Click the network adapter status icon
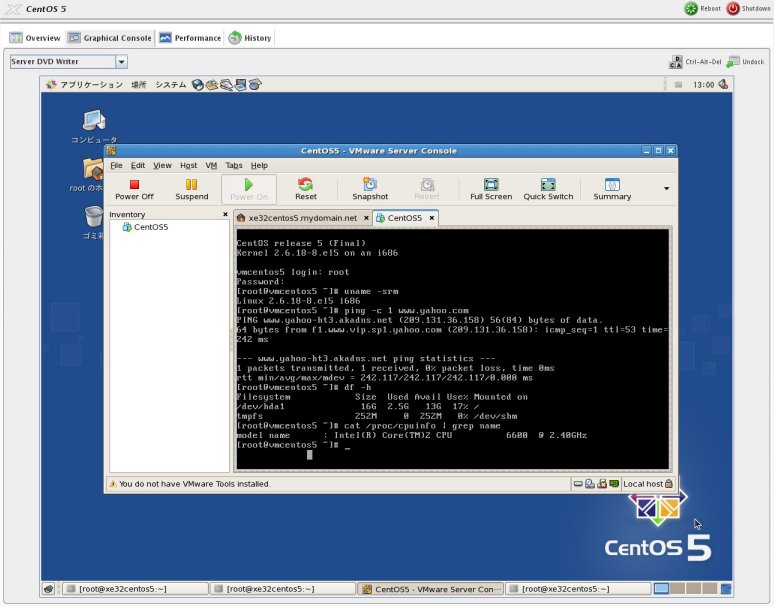Screen dimensions: 774x606 (614, 484)
